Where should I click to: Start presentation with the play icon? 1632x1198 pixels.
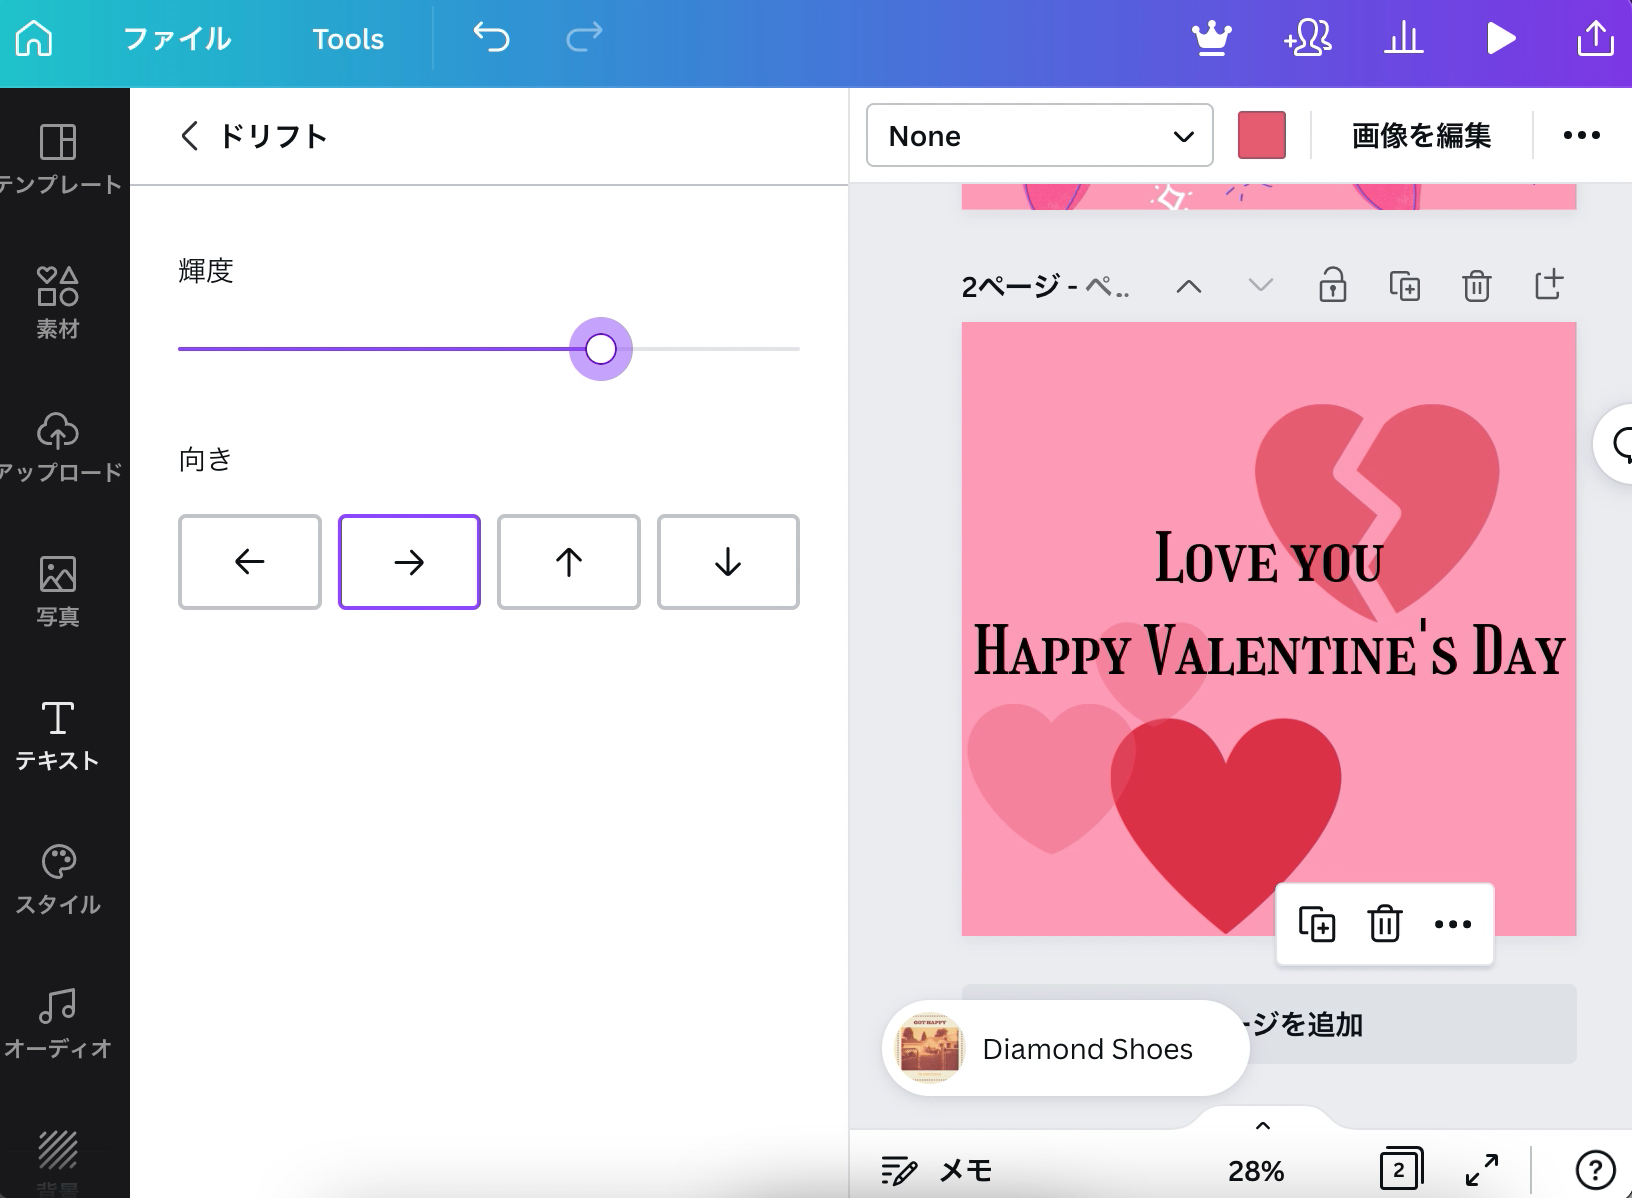click(1500, 39)
